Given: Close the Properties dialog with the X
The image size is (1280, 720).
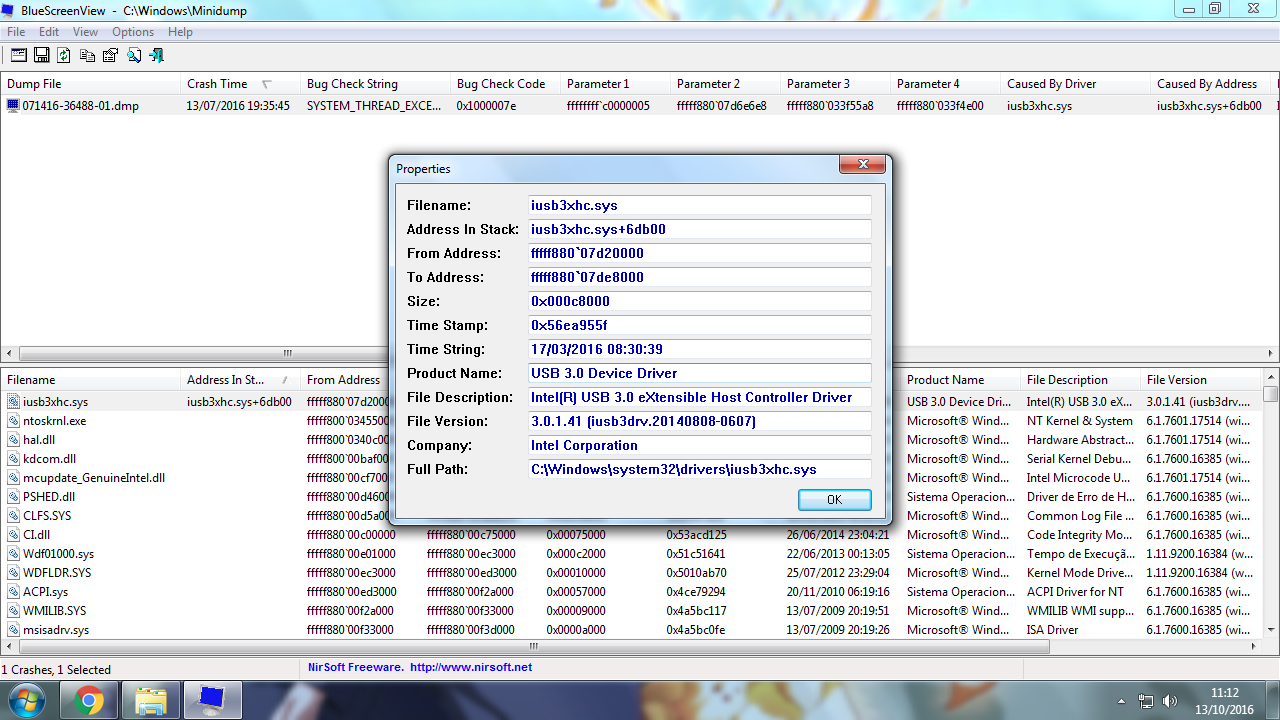Looking at the screenshot, I should (x=861, y=166).
